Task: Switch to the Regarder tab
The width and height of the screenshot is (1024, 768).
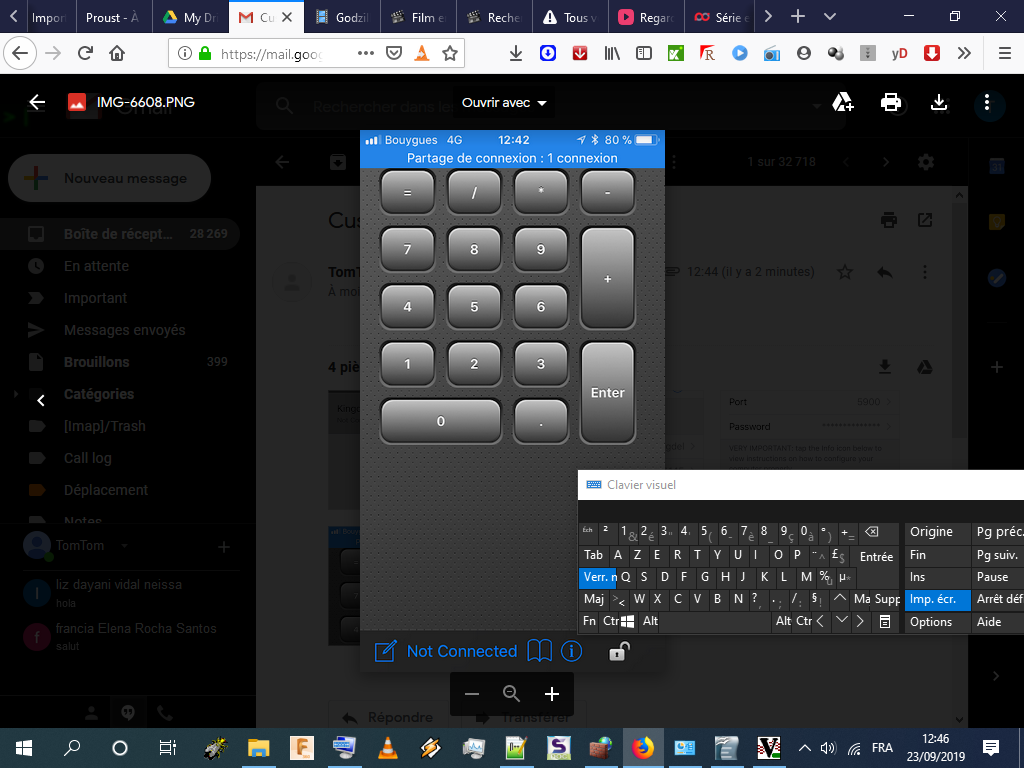Action: (645, 17)
